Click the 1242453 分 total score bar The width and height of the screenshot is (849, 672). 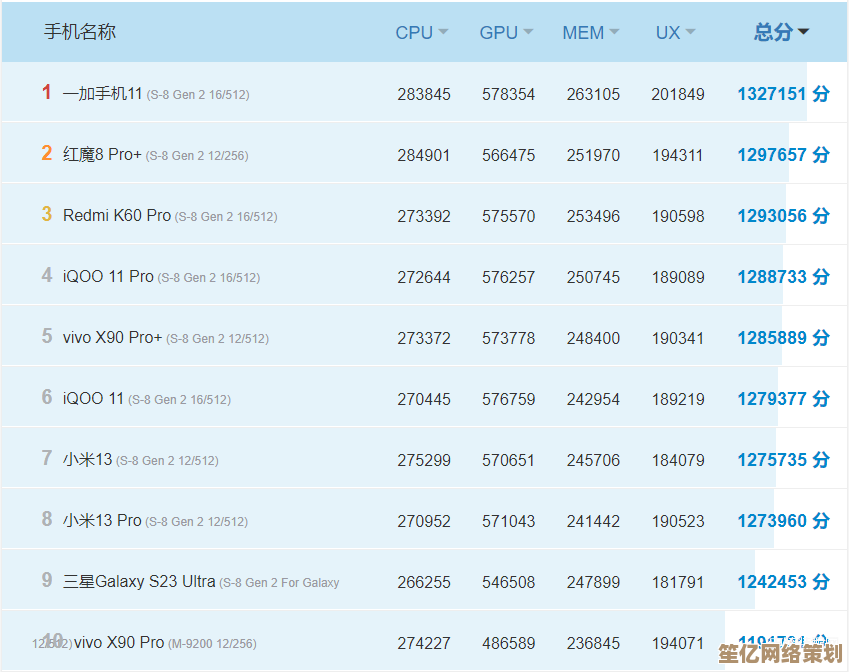pyautogui.click(x=783, y=582)
